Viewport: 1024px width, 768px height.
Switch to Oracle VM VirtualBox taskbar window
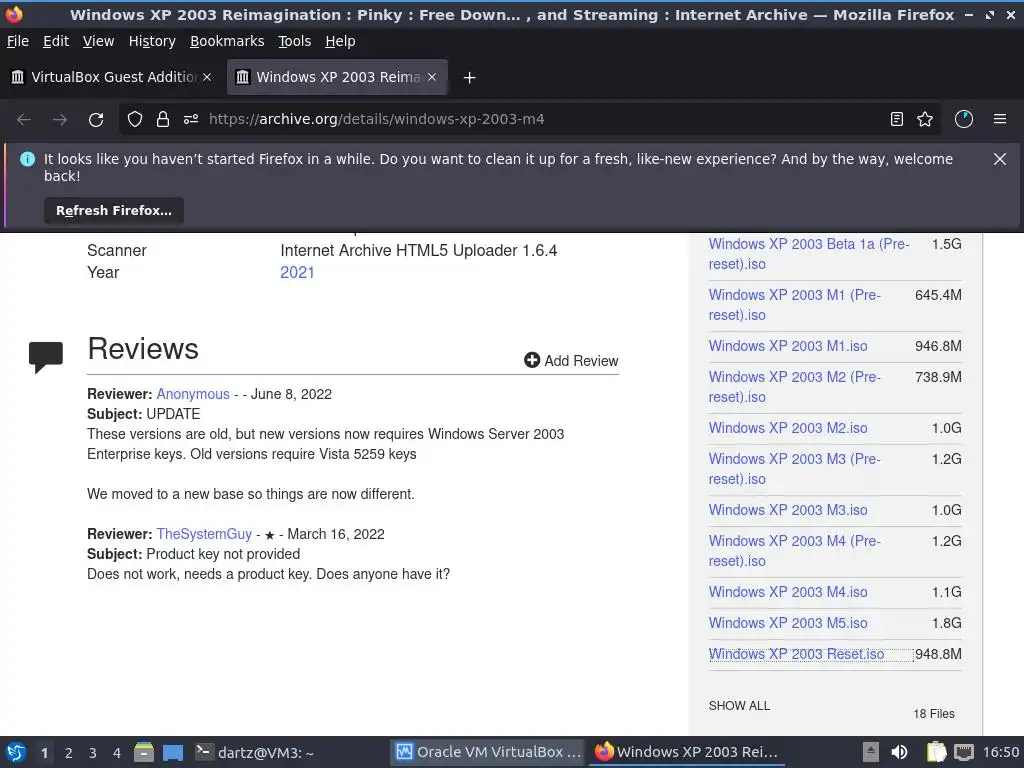488,752
